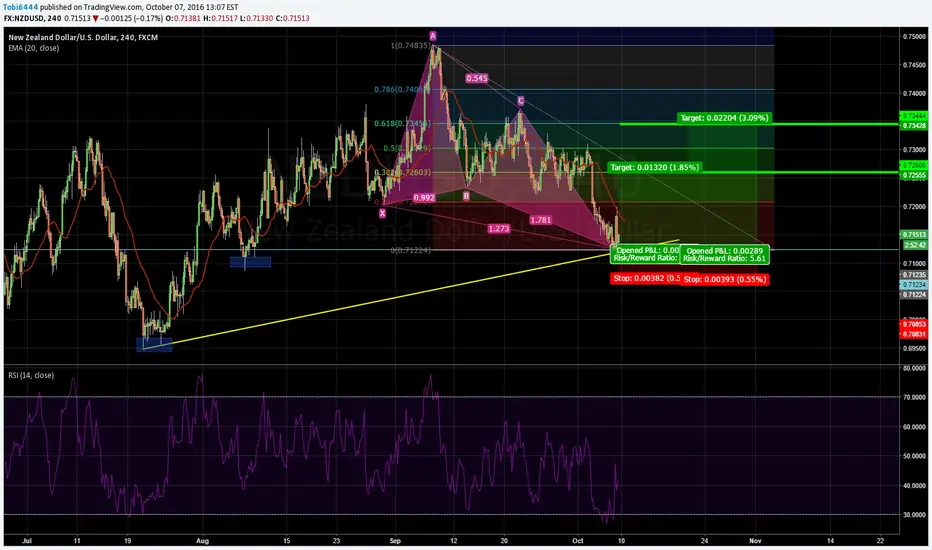Click the Oct label on the time axis
The width and height of the screenshot is (932, 550).
pos(577,540)
